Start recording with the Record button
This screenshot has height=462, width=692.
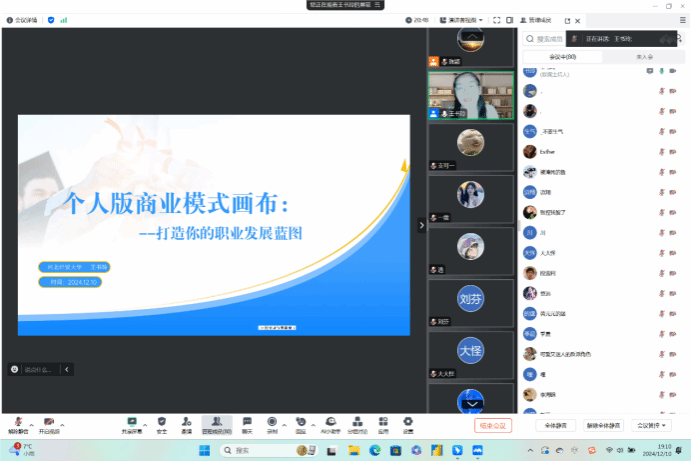click(x=272, y=425)
